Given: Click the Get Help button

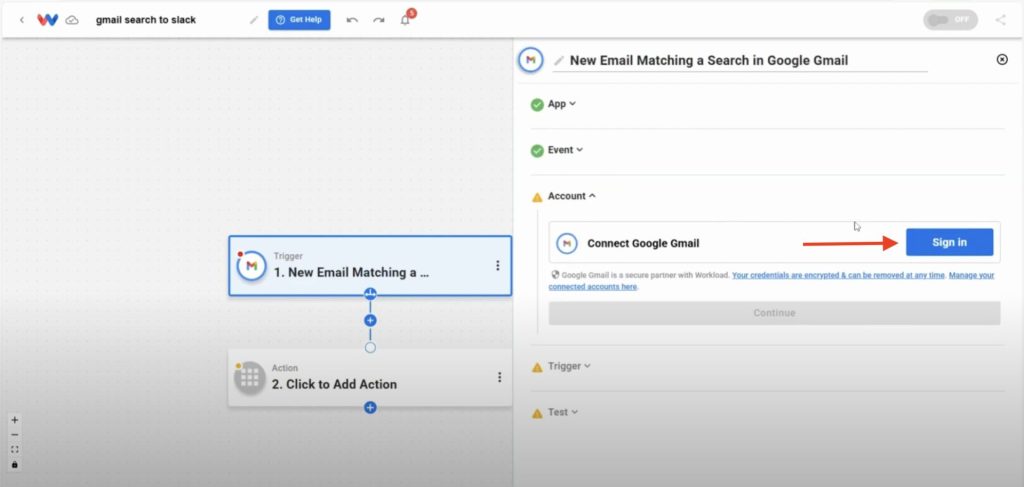Looking at the screenshot, I should point(299,20).
